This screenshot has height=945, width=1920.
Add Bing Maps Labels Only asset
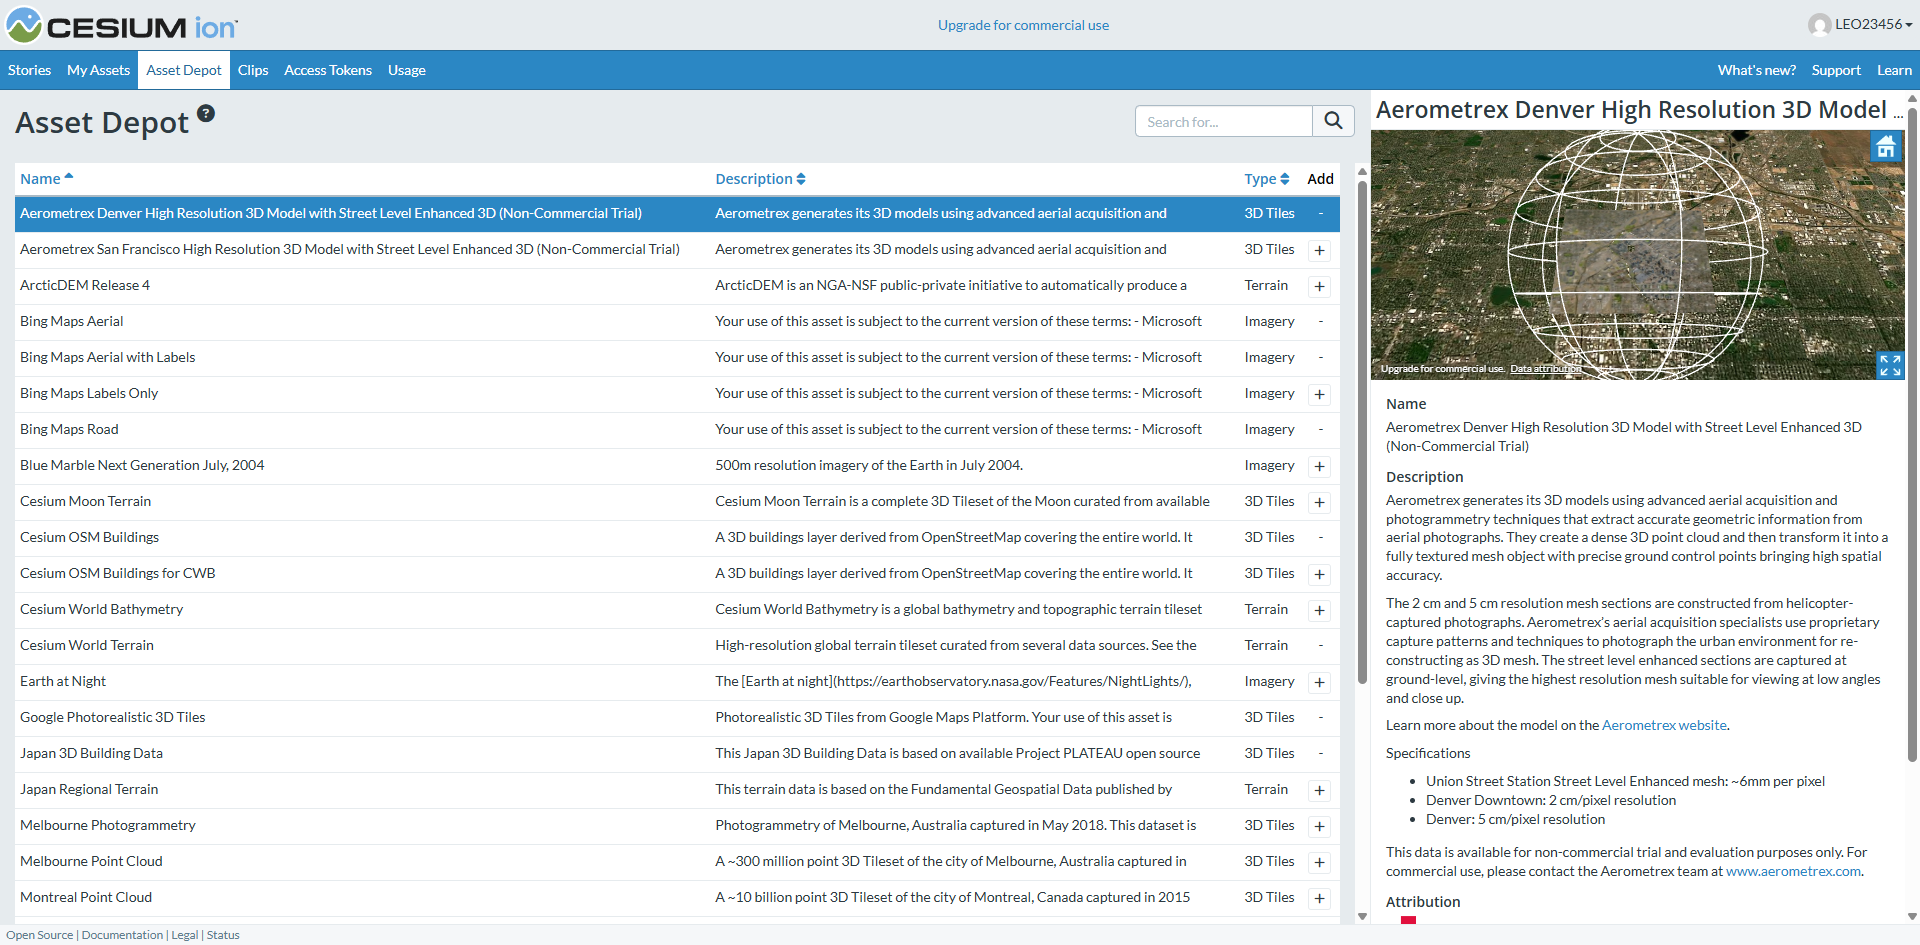[x=1320, y=394]
